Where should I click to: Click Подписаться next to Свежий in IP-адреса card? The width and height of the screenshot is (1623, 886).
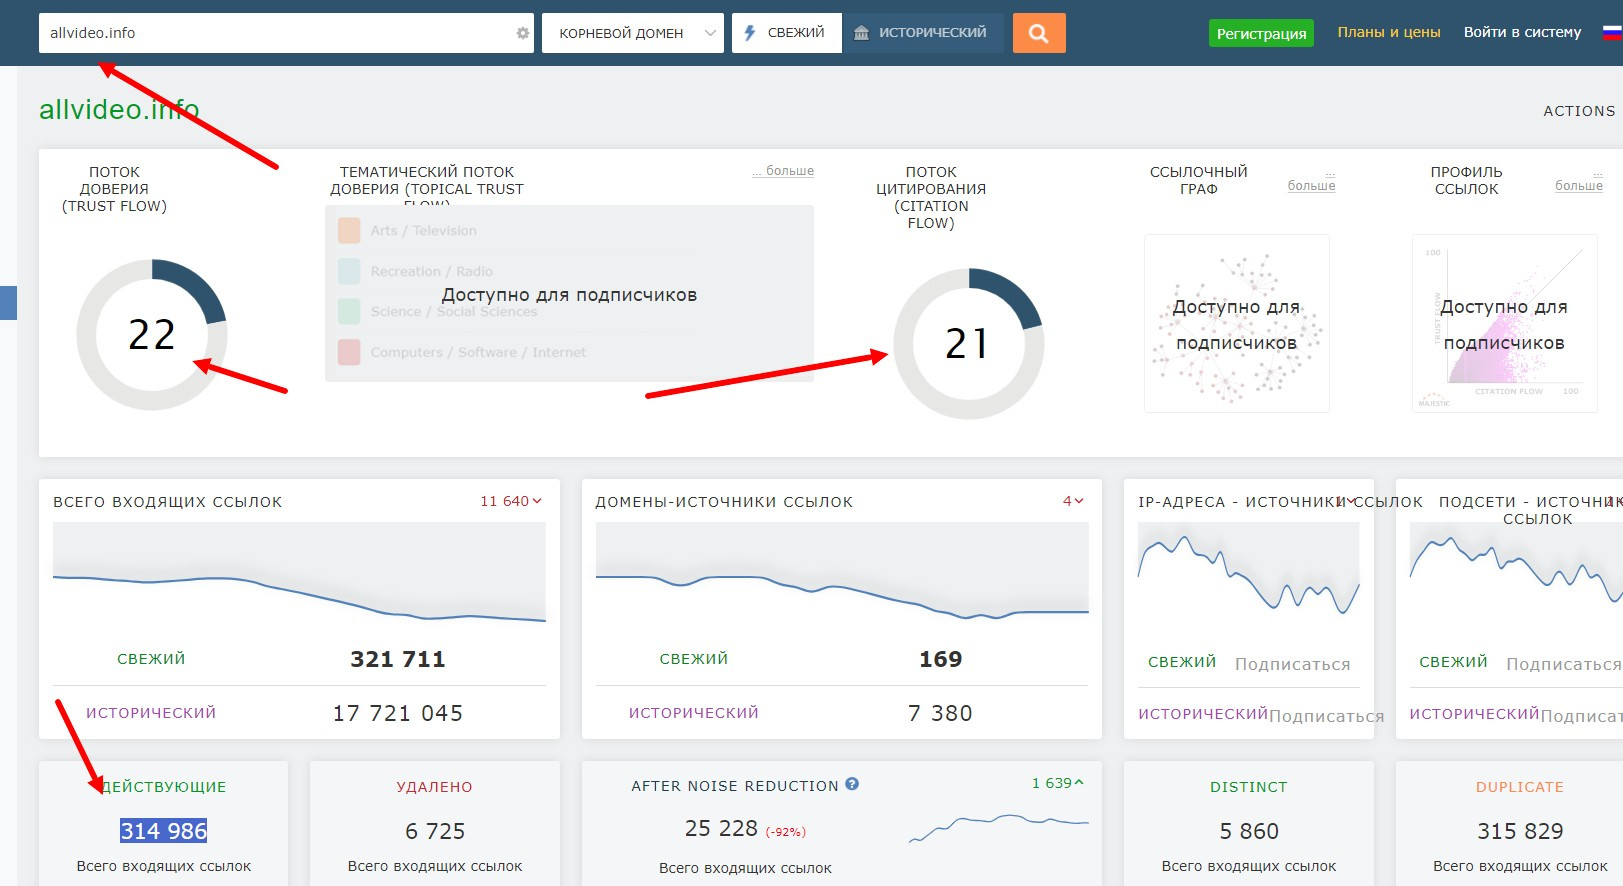(x=1292, y=664)
